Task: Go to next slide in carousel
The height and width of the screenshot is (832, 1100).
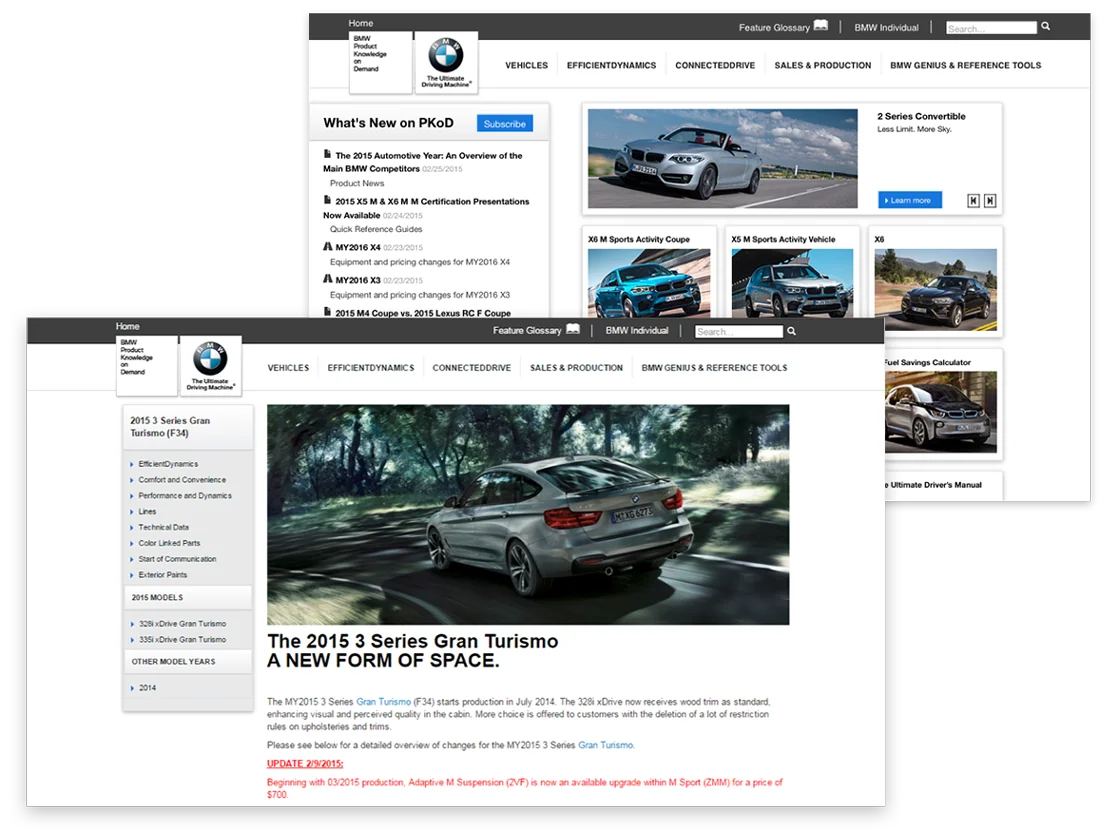Action: coord(990,201)
